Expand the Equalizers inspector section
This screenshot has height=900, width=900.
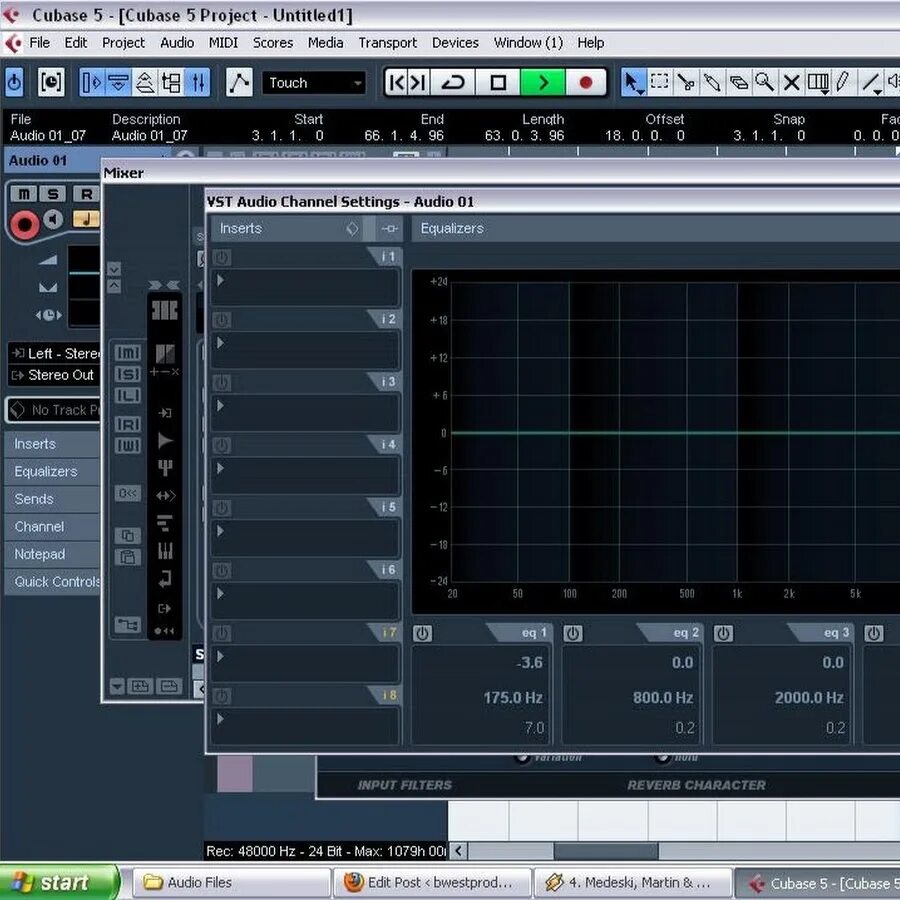[52, 472]
